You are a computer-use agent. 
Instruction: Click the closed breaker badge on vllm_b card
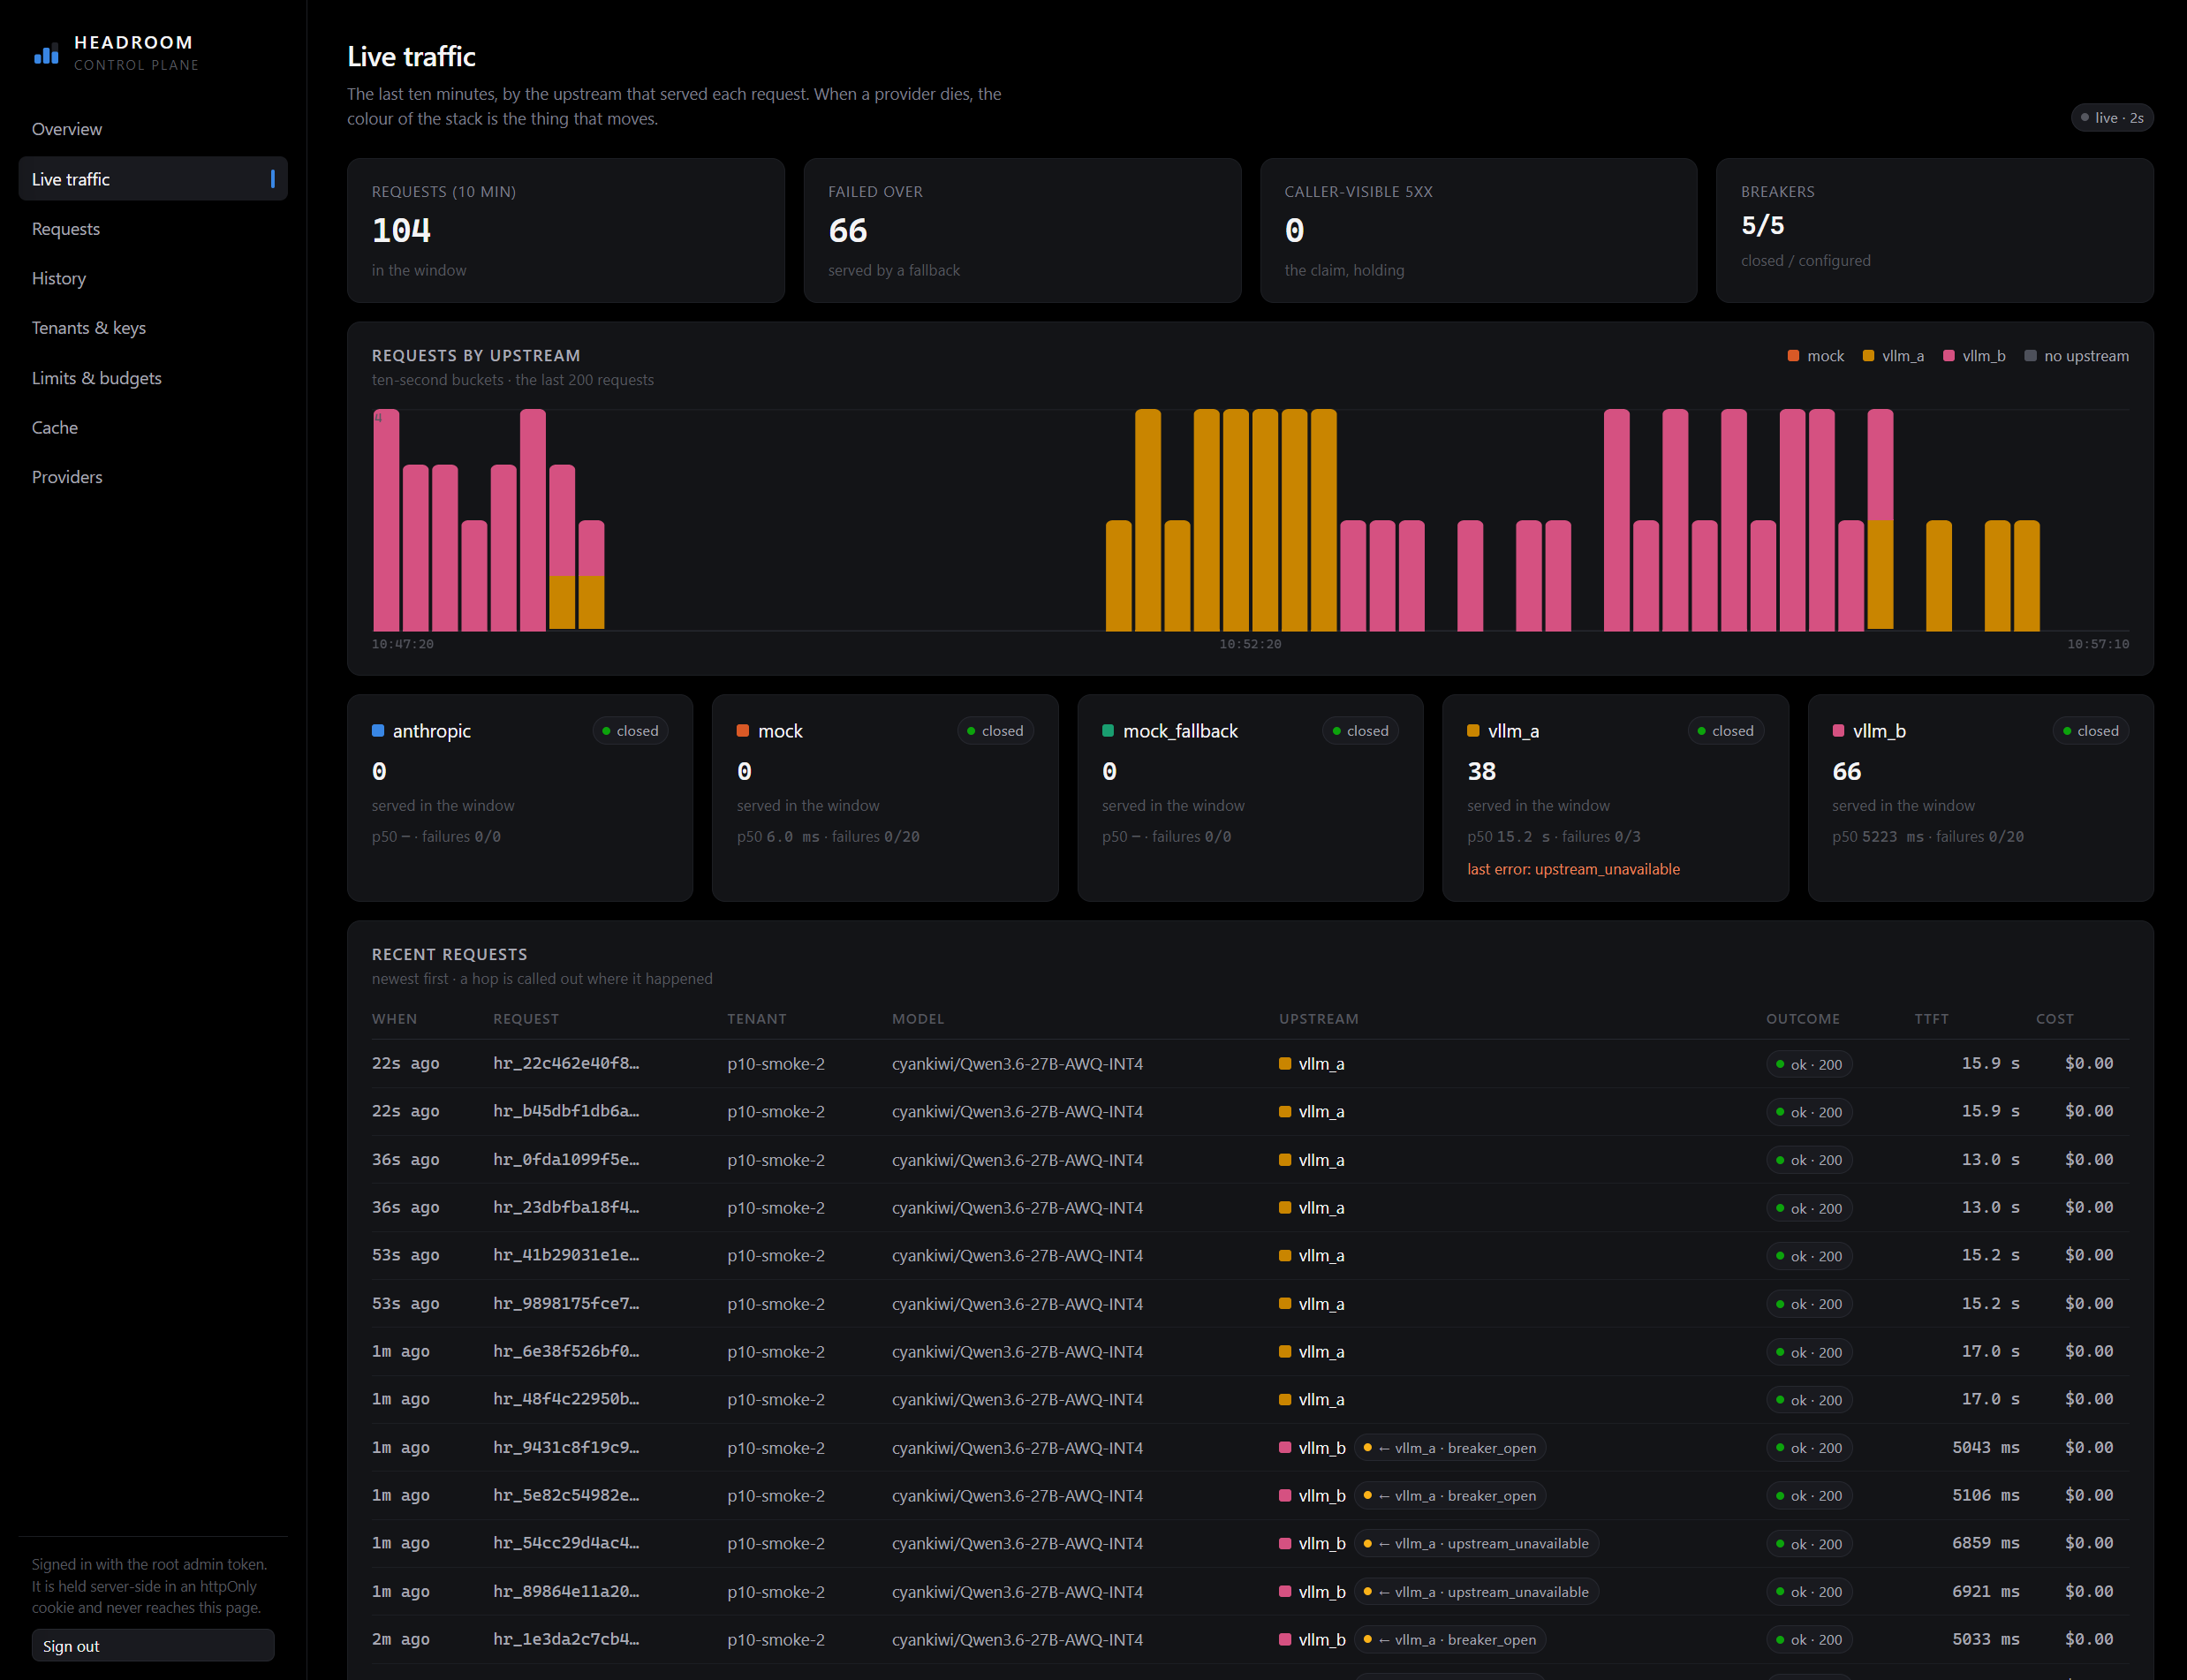coord(2090,731)
